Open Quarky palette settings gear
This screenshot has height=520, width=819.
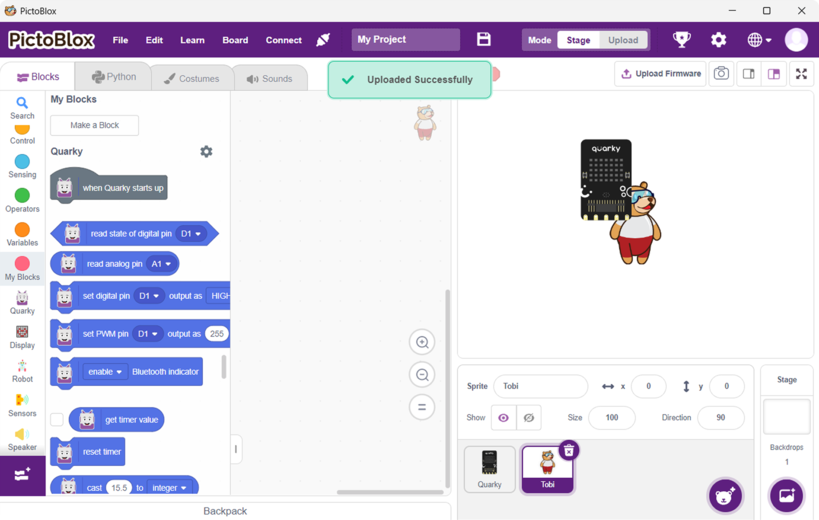(x=206, y=151)
